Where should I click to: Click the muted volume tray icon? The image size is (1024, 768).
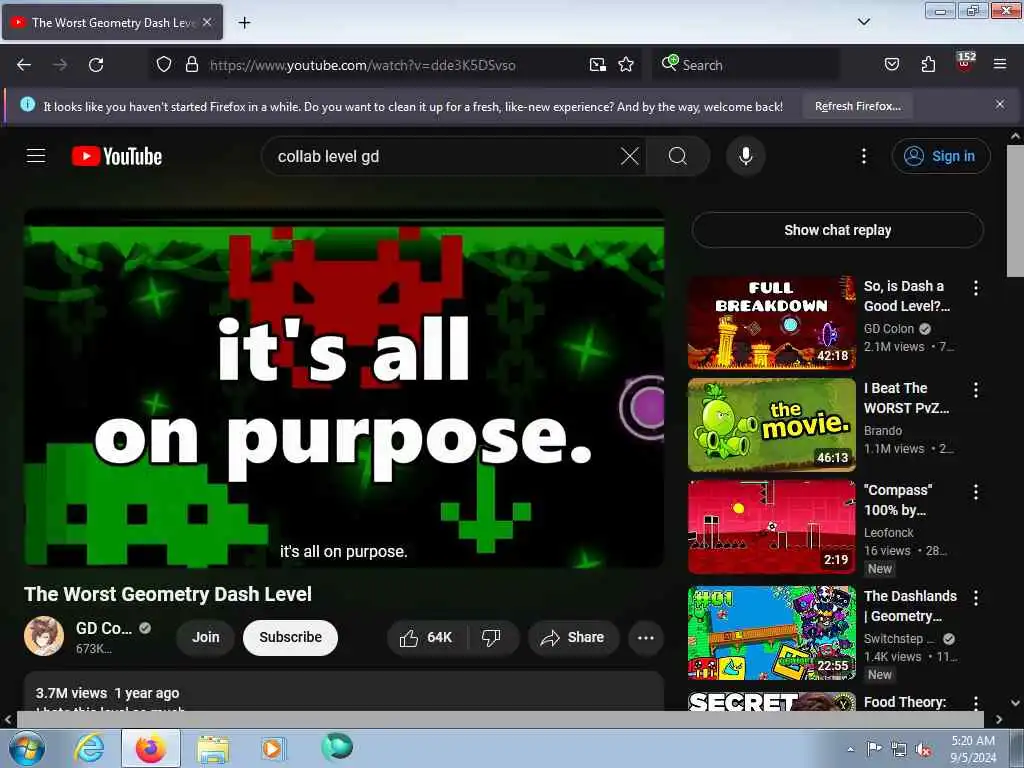pos(923,750)
